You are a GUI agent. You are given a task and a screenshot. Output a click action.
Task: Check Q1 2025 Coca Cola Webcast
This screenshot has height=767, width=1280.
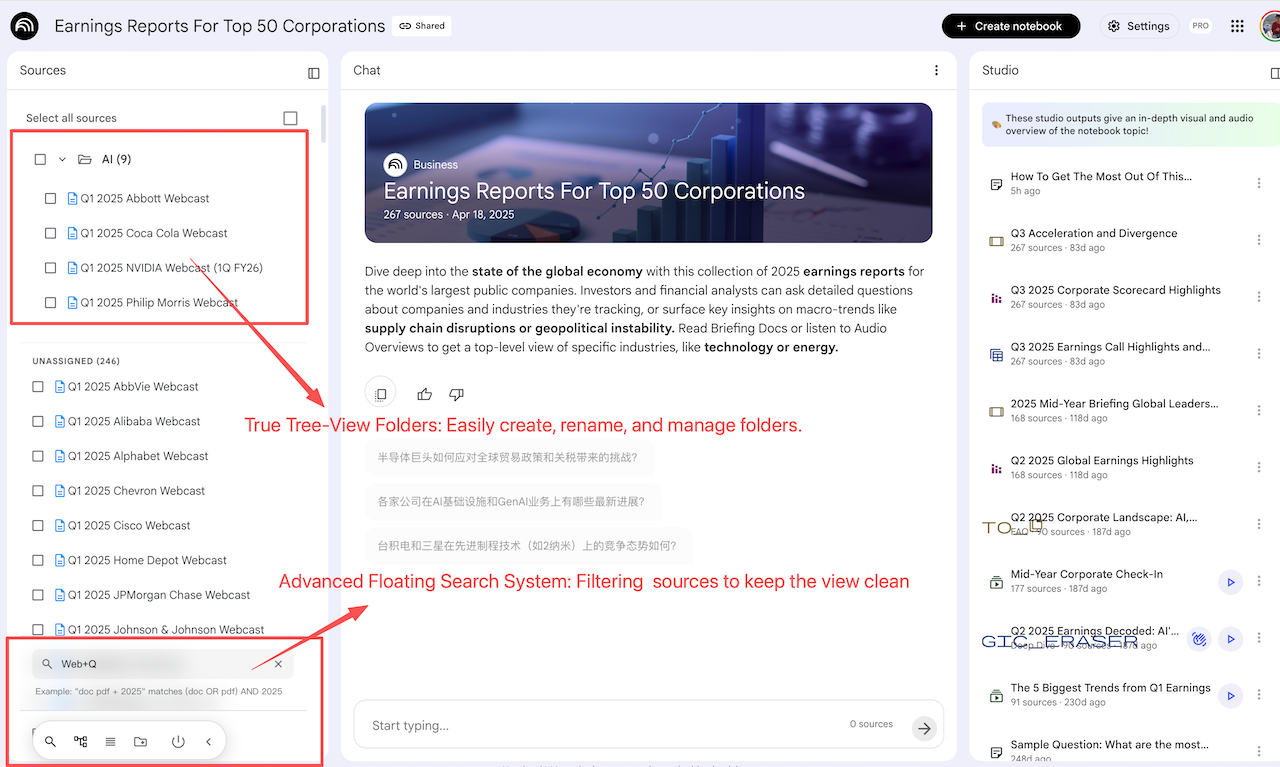[x=50, y=233]
